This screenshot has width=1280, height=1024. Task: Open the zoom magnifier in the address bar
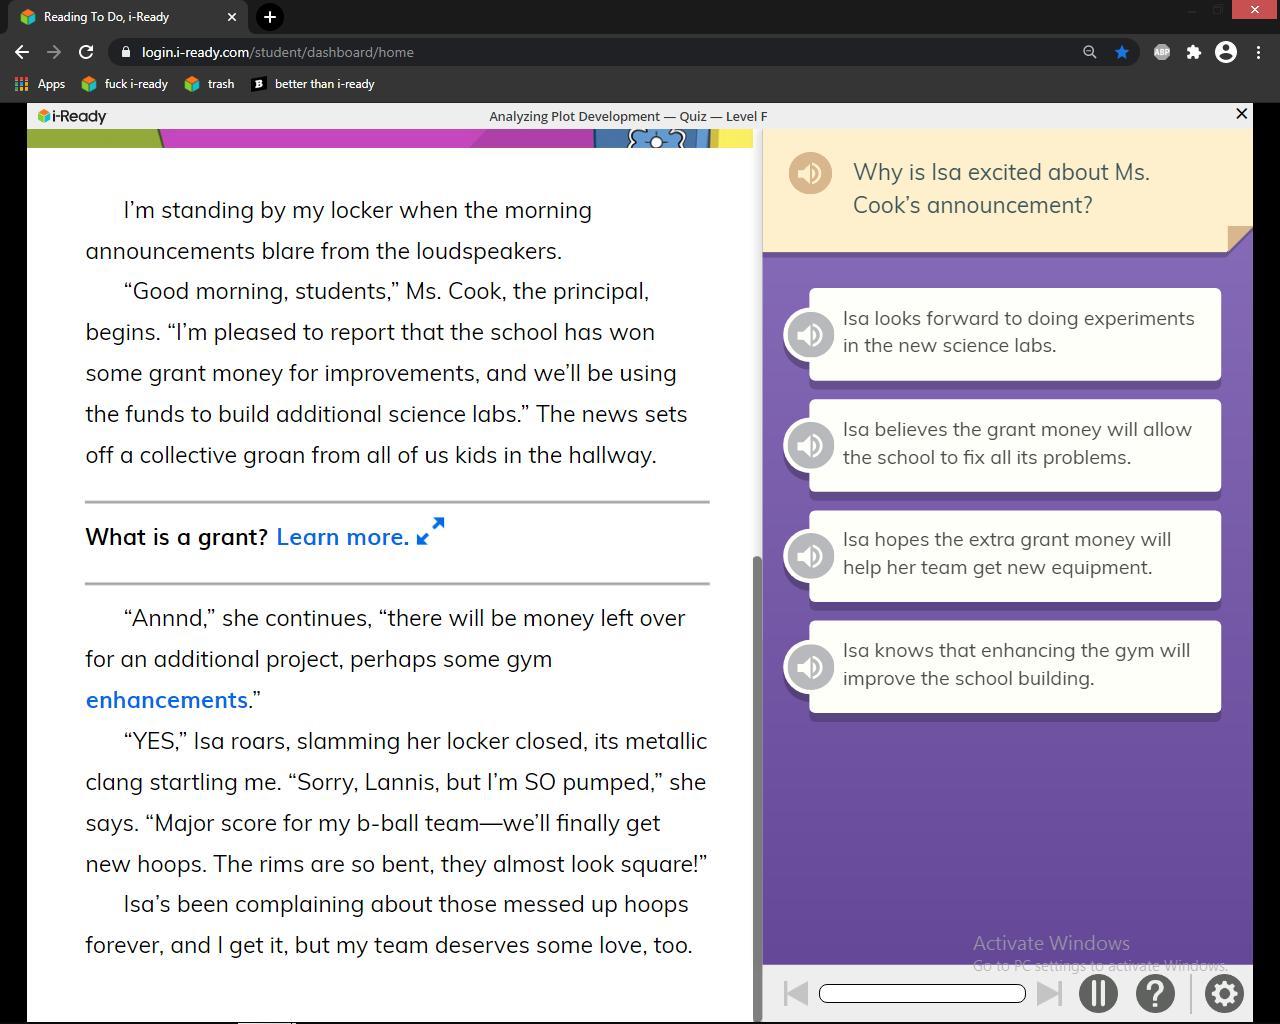[1090, 52]
